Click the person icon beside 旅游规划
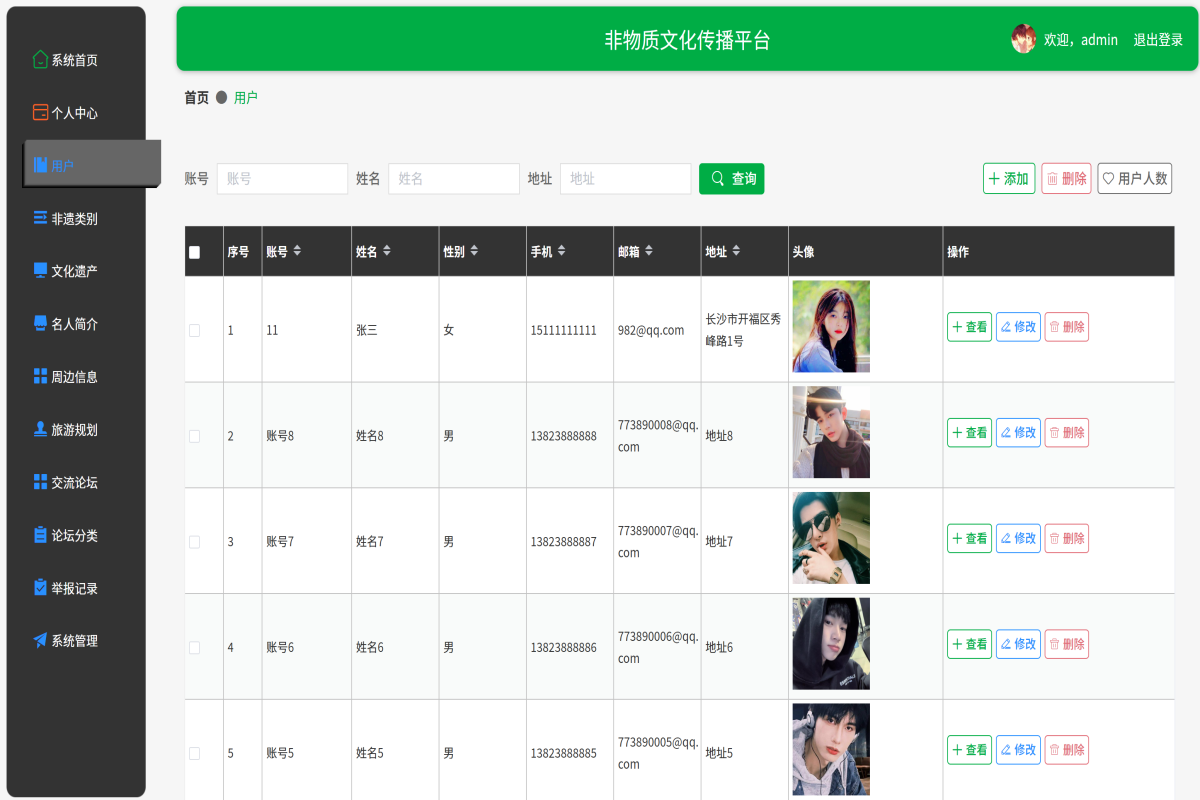The image size is (1200, 800). click(x=40, y=429)
